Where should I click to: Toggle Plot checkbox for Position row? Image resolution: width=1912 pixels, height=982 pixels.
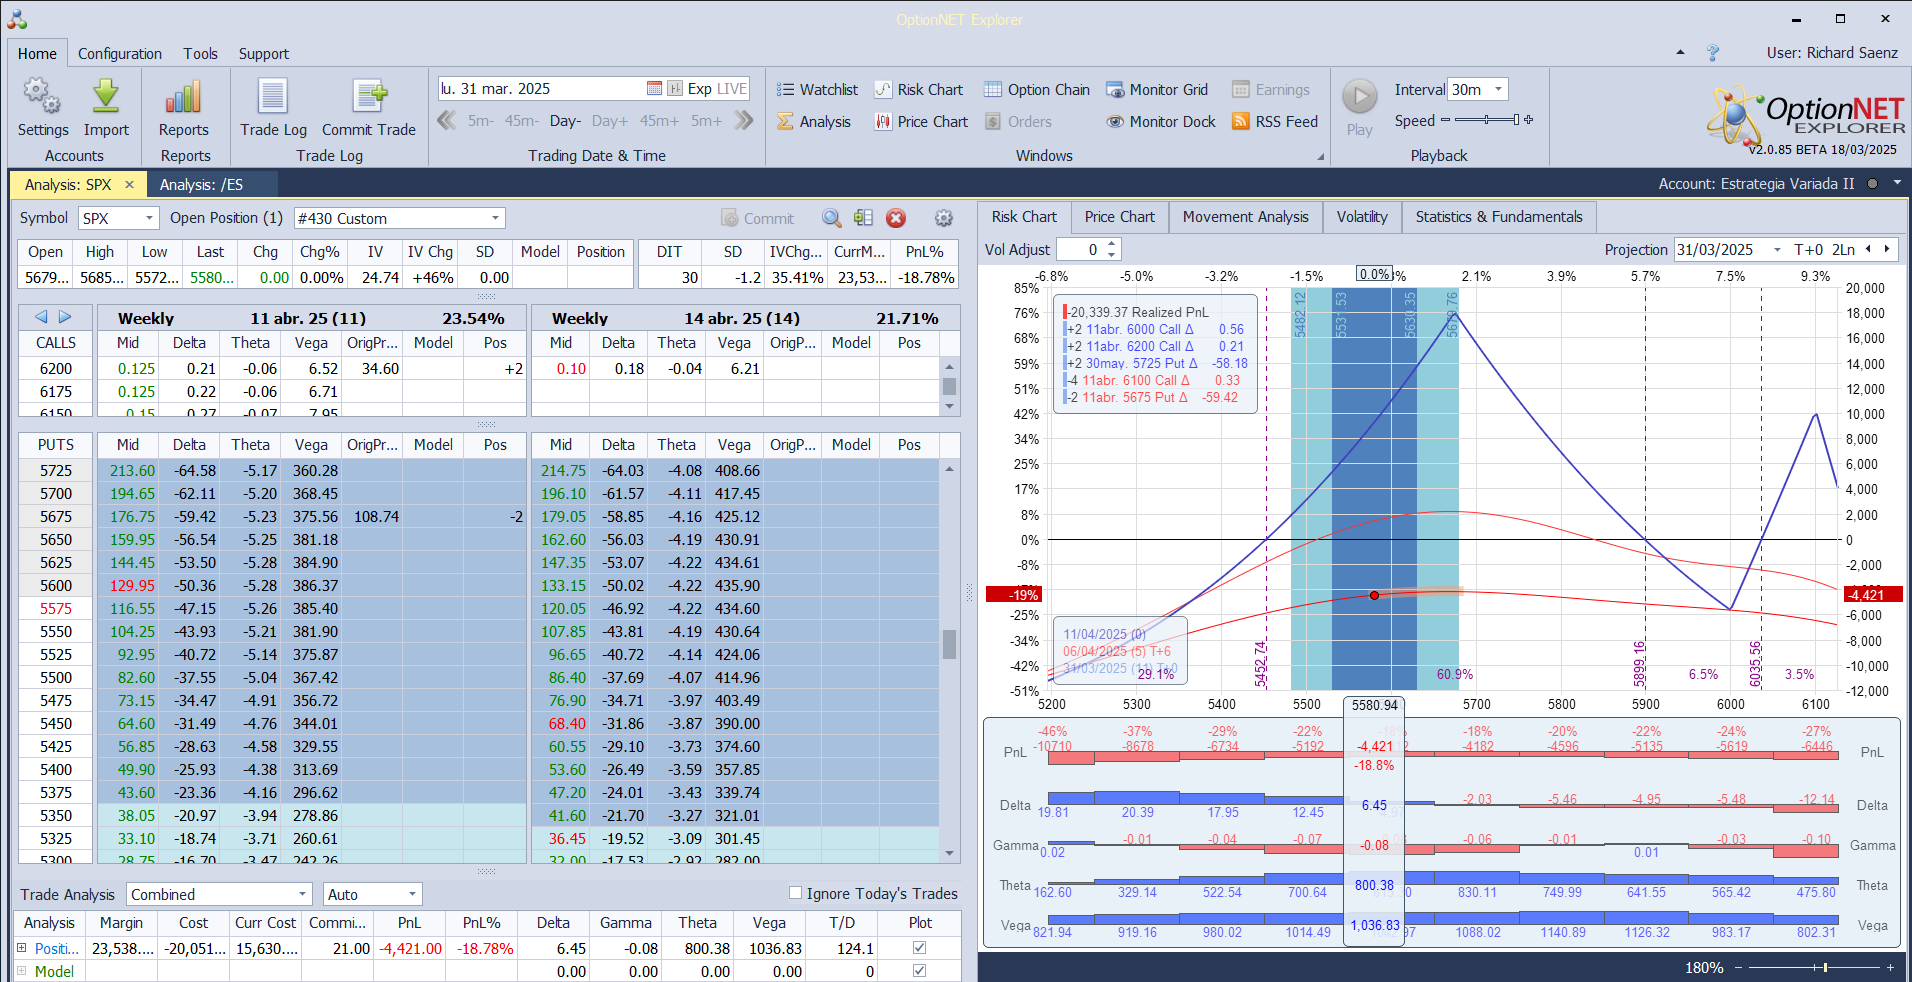[920, 948]
